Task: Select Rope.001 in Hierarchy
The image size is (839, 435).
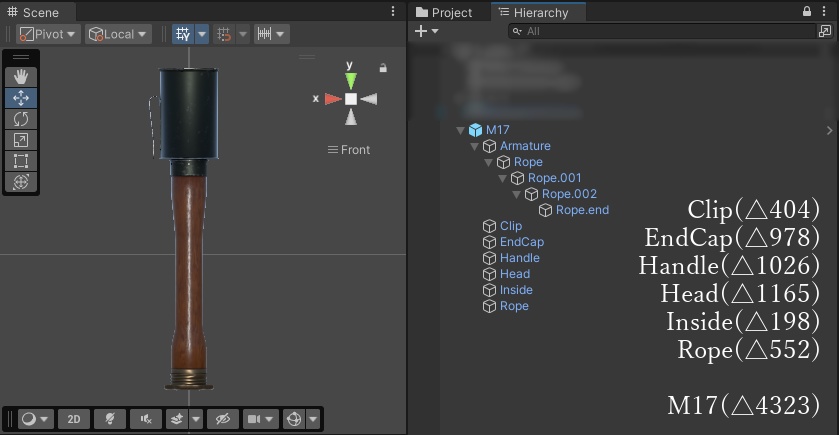Action: (554, 178)
